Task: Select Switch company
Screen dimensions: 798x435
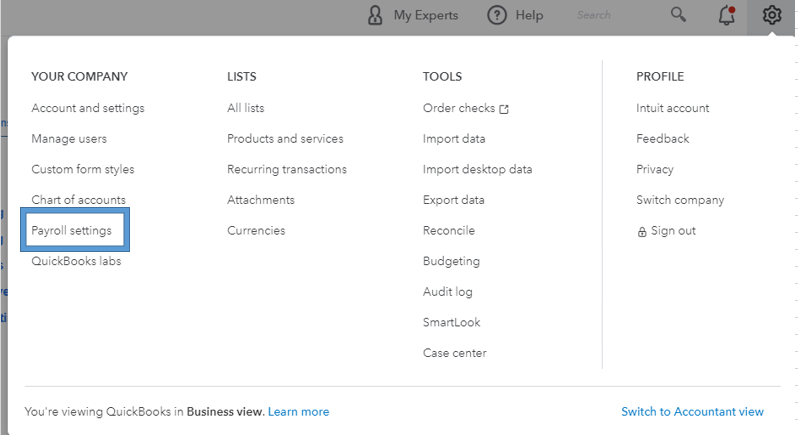Action: click(680, 200)
